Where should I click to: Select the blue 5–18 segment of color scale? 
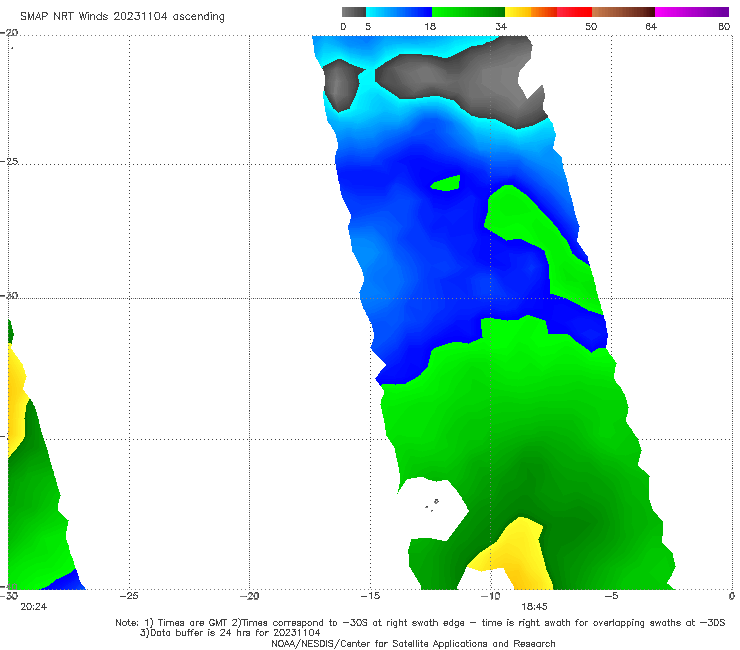[x=399, y=12]
